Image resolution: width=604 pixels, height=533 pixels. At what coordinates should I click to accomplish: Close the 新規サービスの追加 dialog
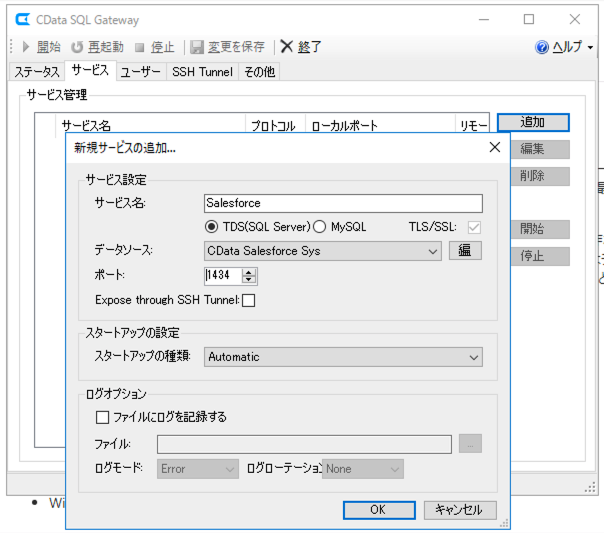[495, 147]
